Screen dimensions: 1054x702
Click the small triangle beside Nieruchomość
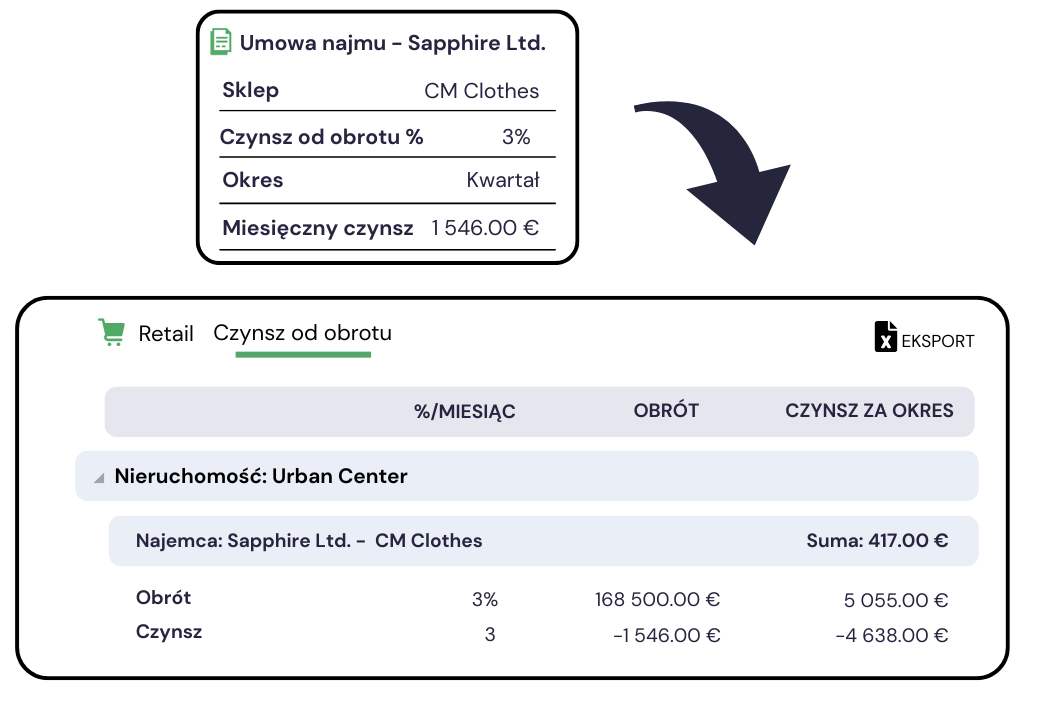point(99,478)
